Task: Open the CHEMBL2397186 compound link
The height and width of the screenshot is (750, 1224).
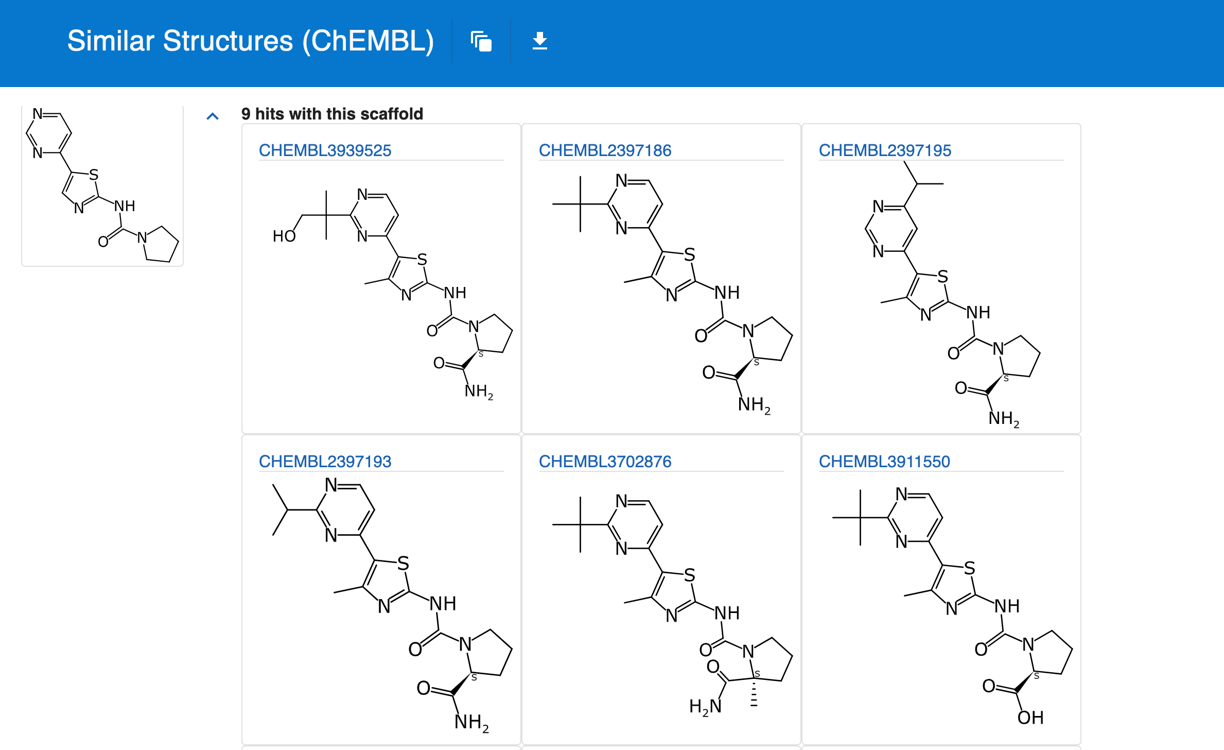Action: pyautogui.click(x=604, y=150)
